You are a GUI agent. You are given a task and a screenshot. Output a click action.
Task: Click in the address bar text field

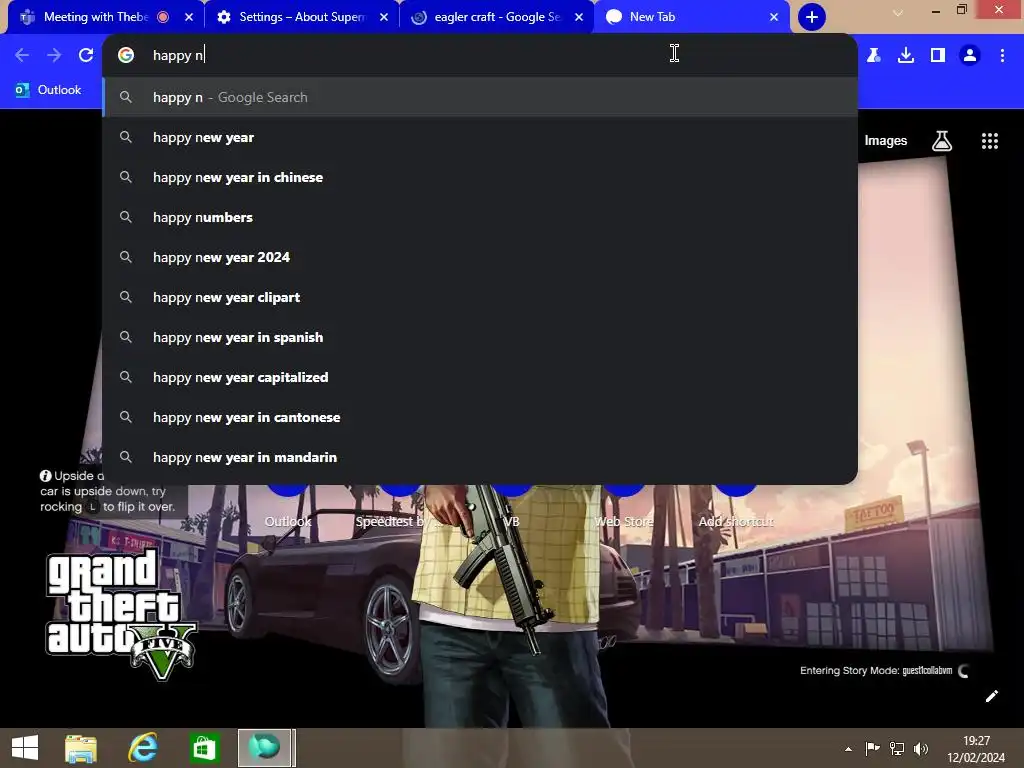pos(480,56)
